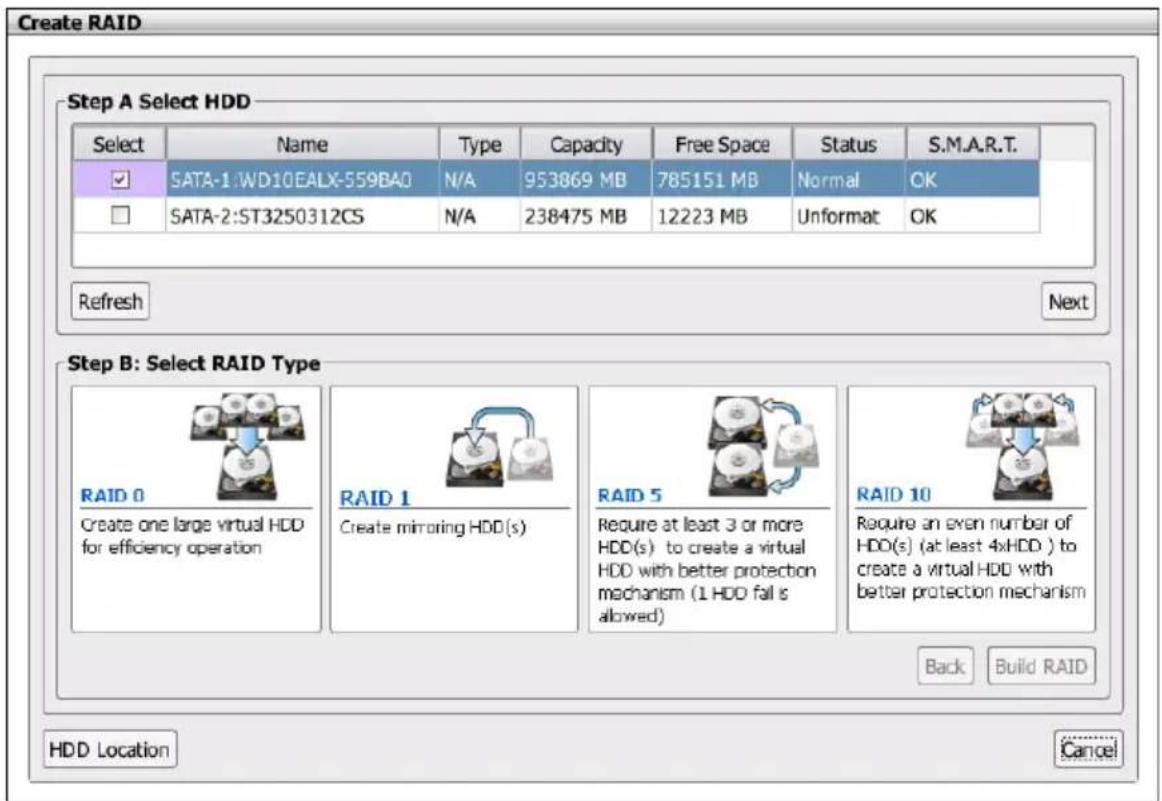Click the S.M.A.R.T. column header
This screenshot has height=801, width=1162.
point(972,144)
